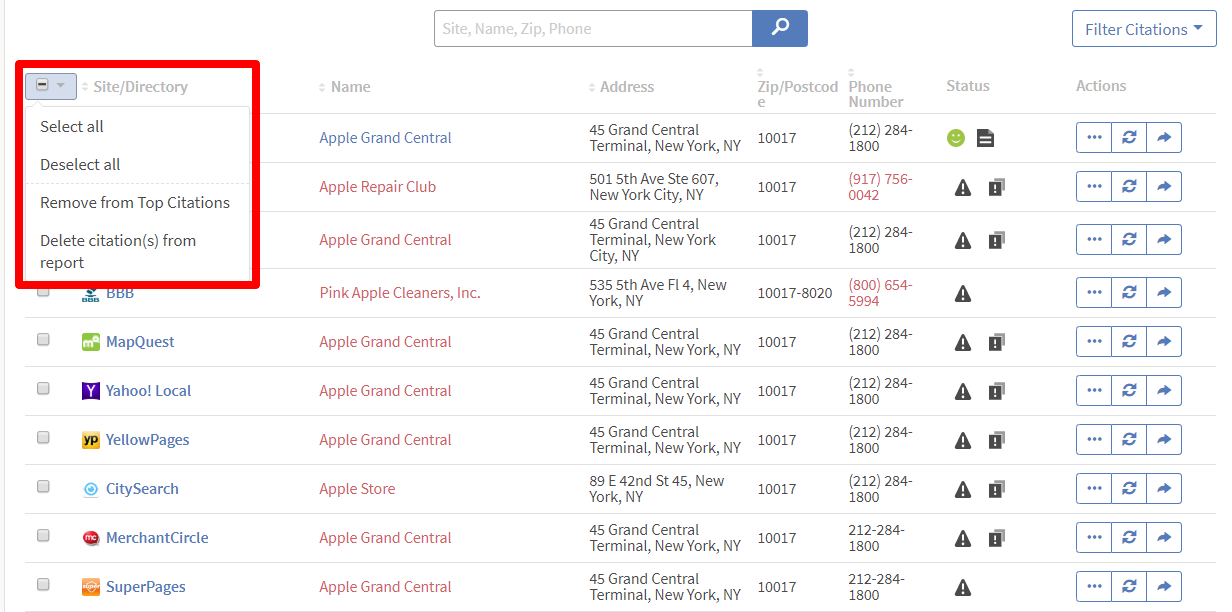Refresh the Yahoo! Local citation
Viewport: 1232px width, 612px height.
[1129, 391]
